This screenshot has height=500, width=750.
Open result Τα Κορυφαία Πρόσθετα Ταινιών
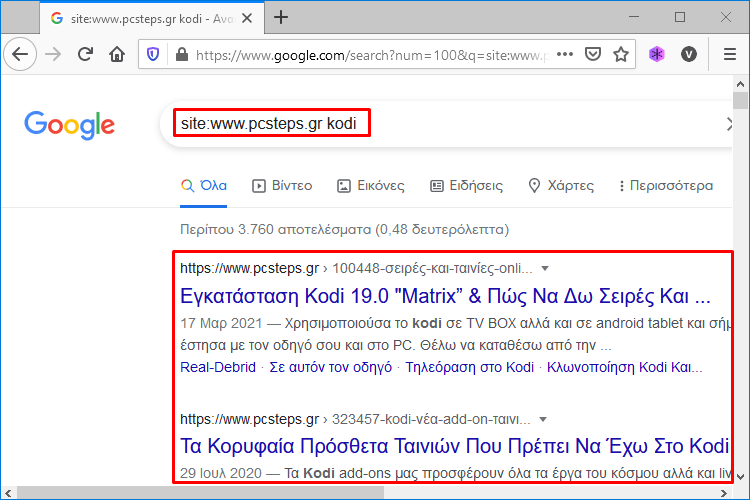[x=454, y=446]
